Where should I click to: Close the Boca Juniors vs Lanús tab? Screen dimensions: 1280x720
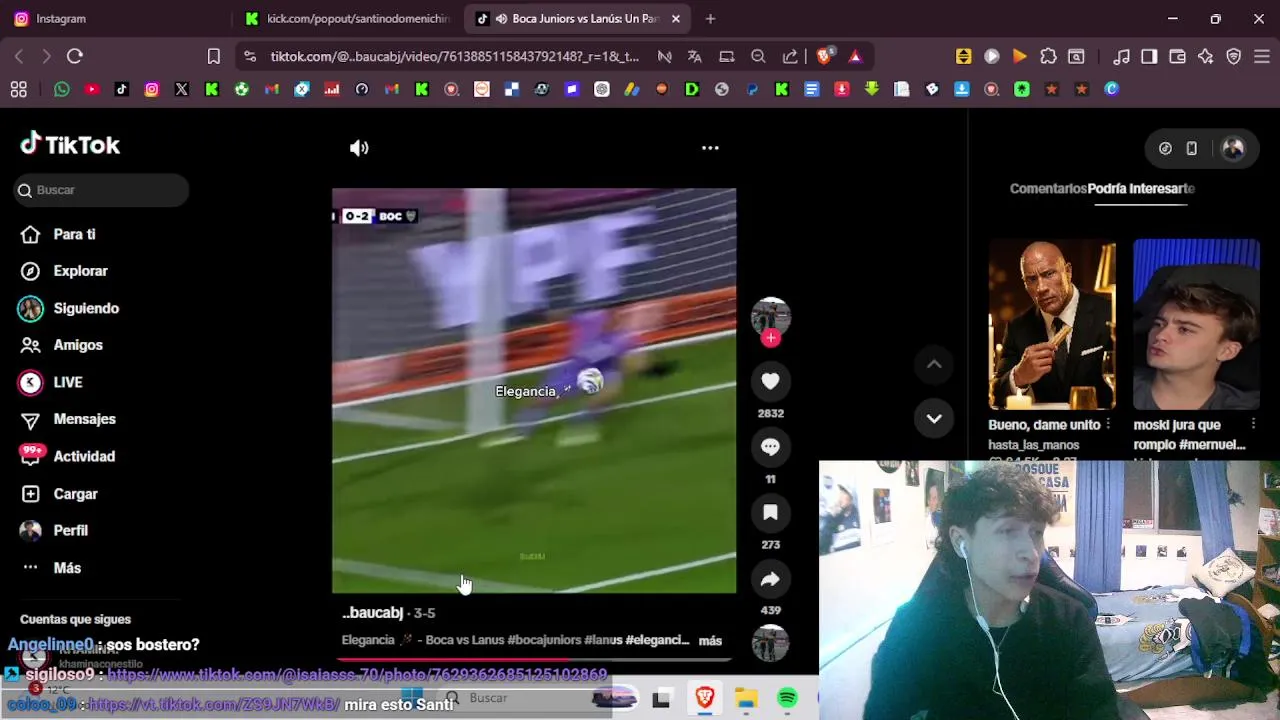point(676,18)
